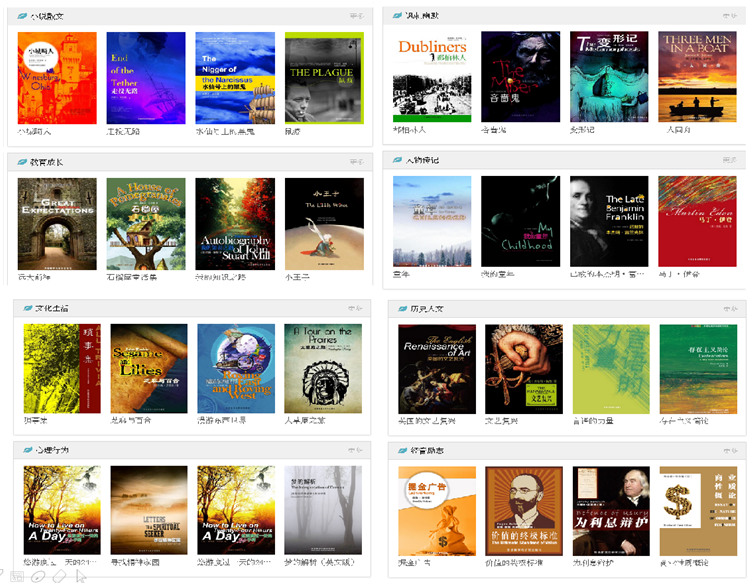Click the leaf icon beside 小说散文 heading
Image resolution: width=755 pixels, height=584 pixels.
(x=22, y=16)
